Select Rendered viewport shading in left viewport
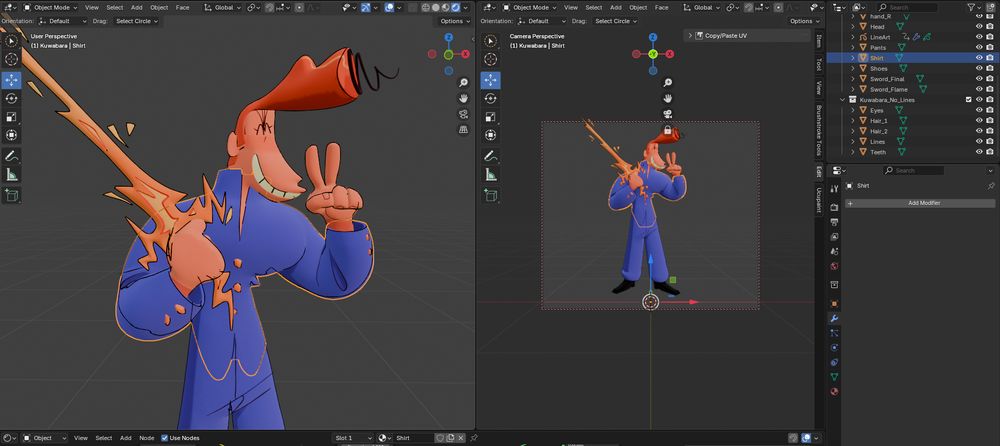The image size is (1000, 446). point(456,8)
